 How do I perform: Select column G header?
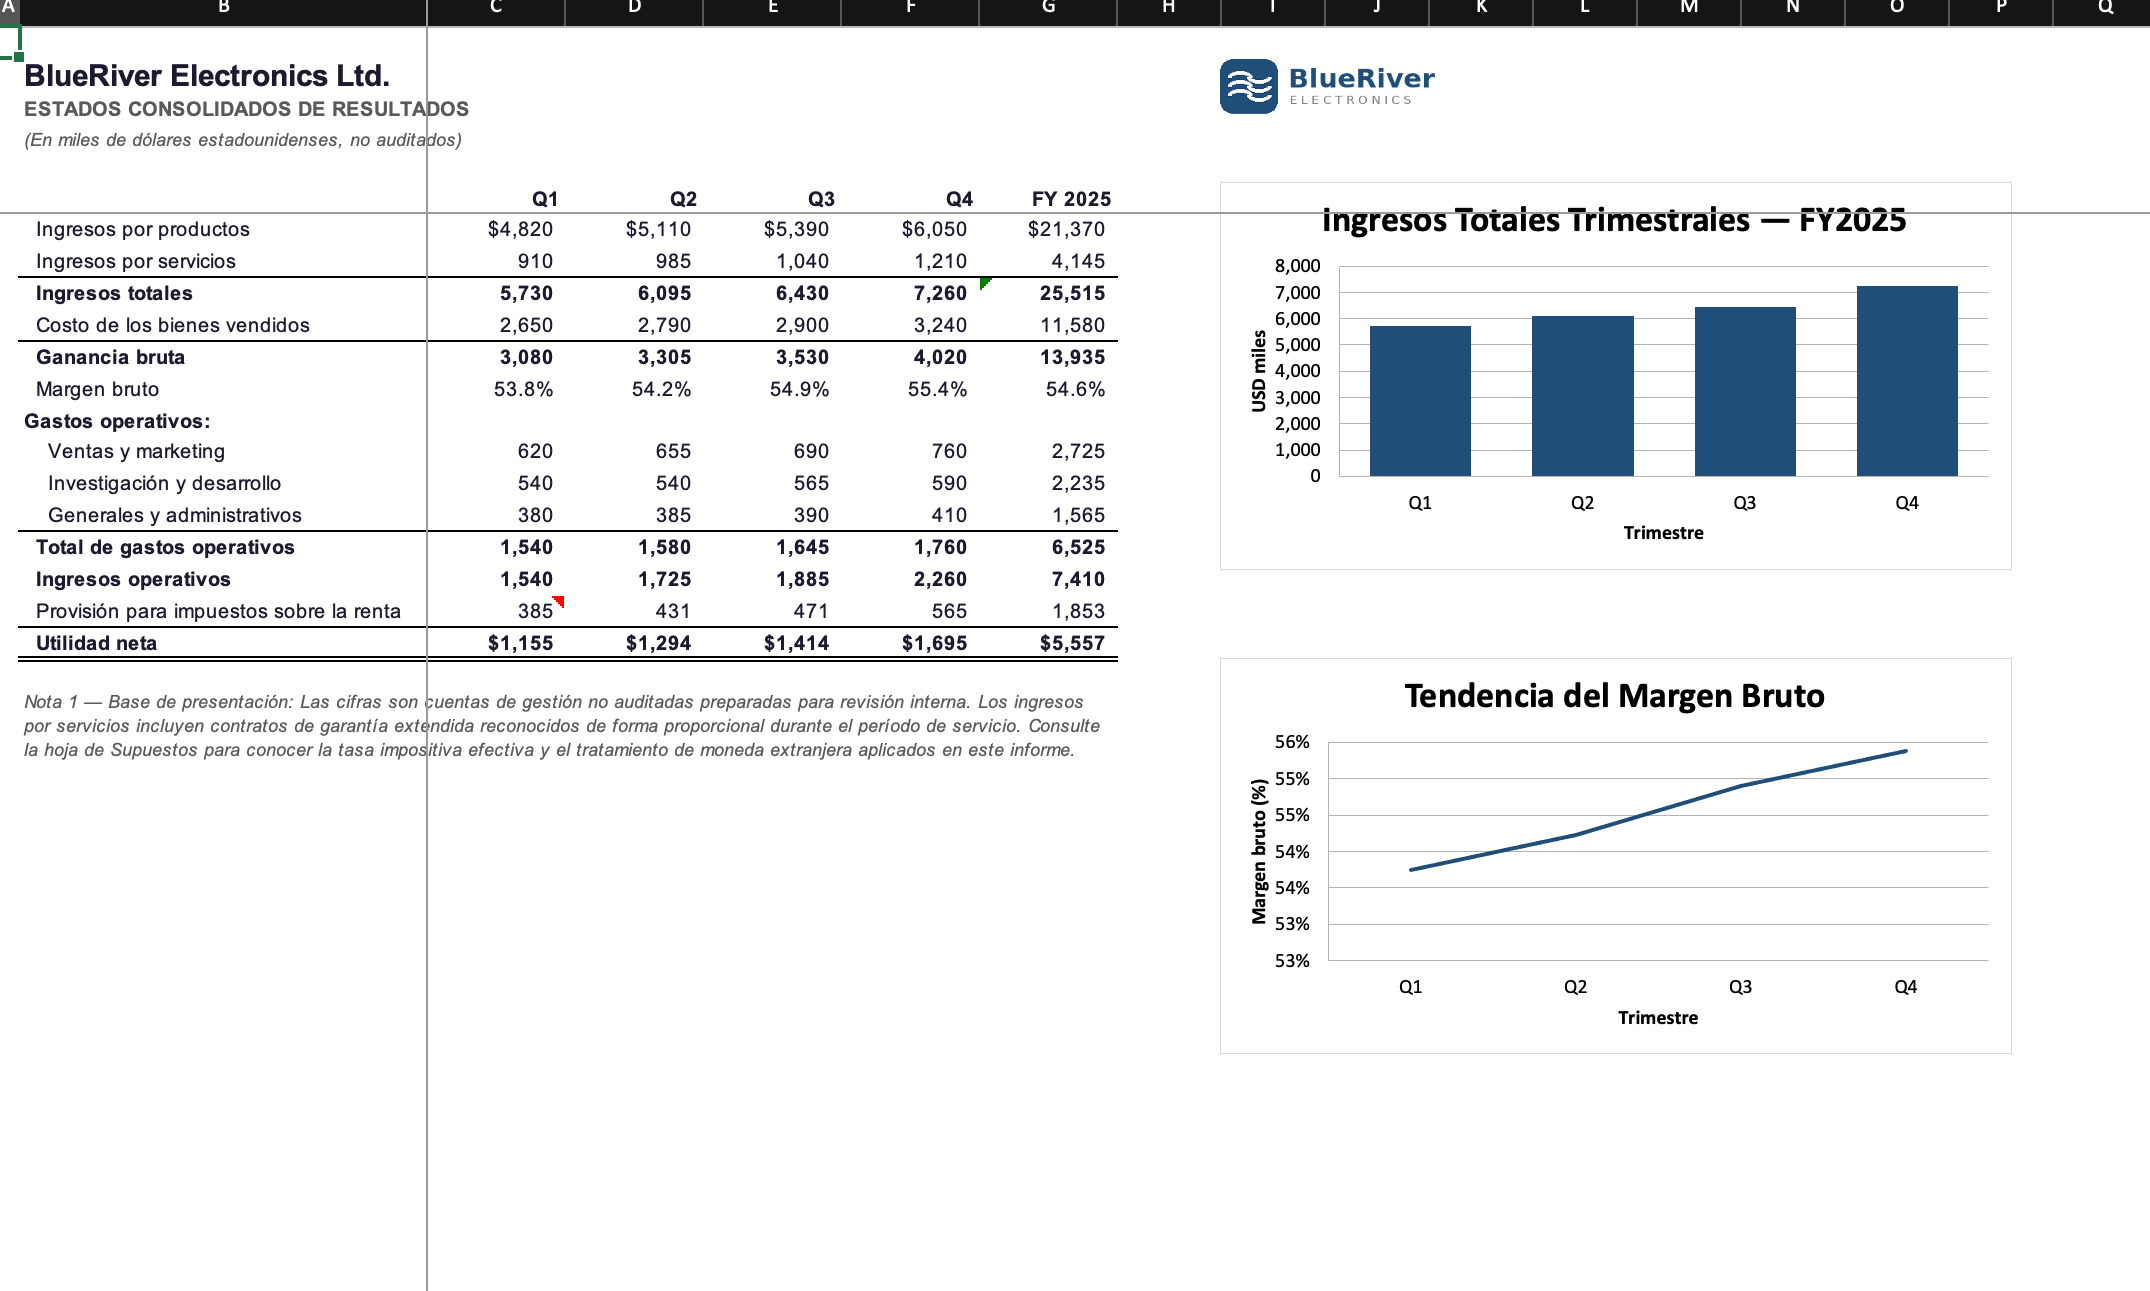tap(1048, 9)
